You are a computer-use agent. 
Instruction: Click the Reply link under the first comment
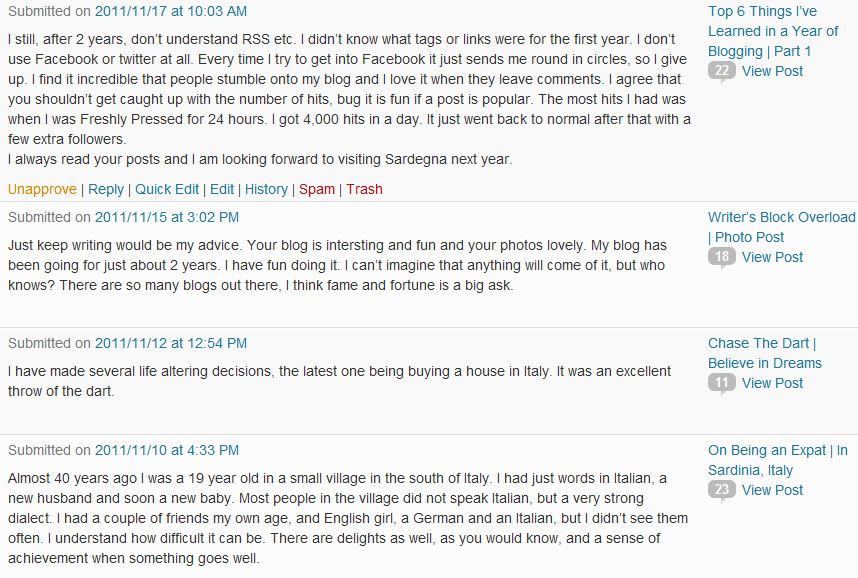[106, 189]
